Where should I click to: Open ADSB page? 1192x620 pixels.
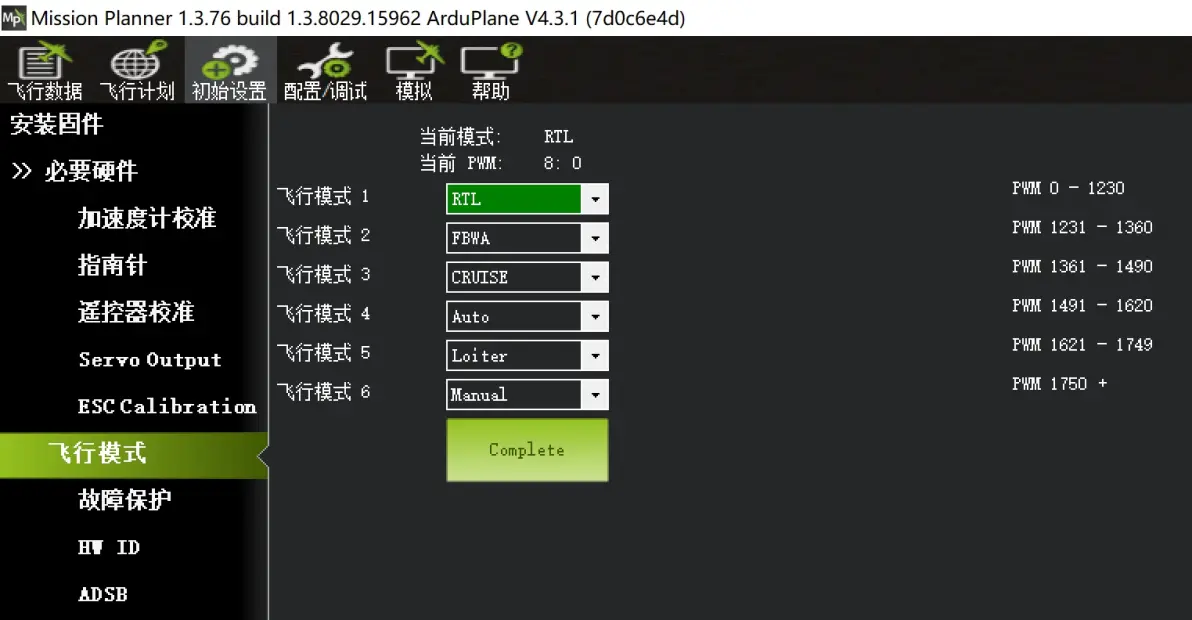tap(103, 594)
